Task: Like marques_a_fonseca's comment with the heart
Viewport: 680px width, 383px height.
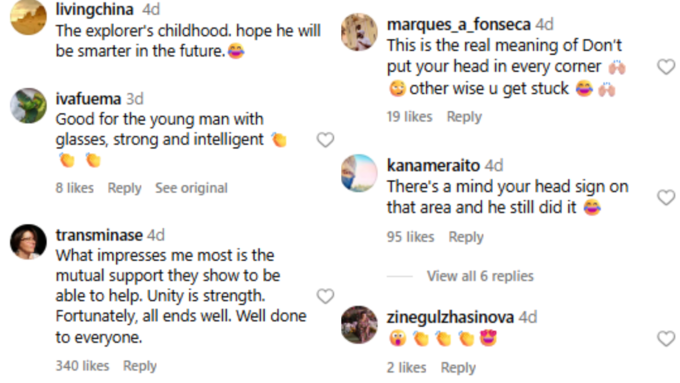Action: pyautogui.click(x=666, y=67)
